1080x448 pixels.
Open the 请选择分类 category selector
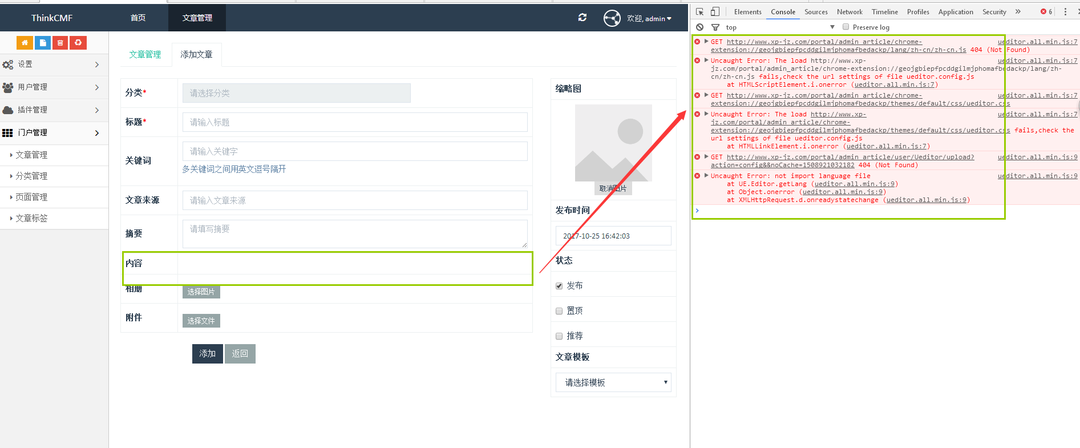pos(296,93)
